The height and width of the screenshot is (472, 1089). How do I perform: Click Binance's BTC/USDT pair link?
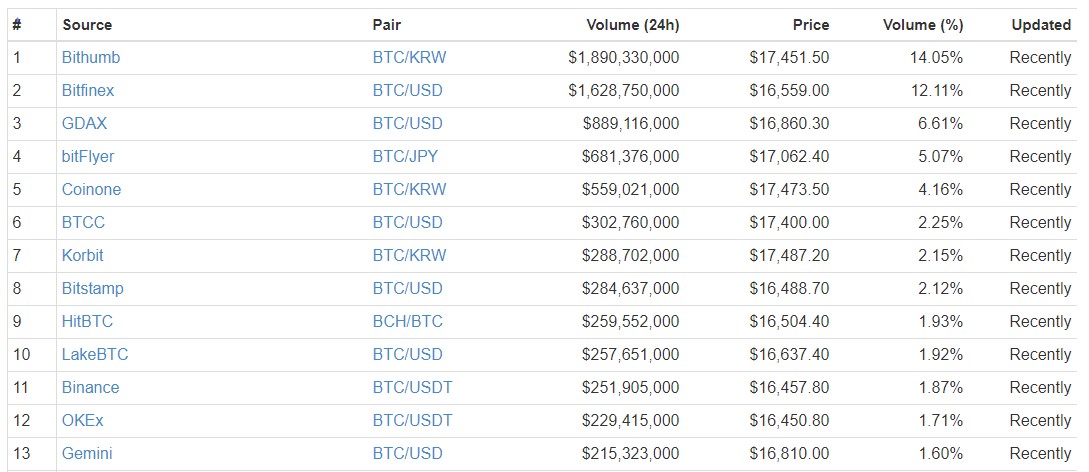coord(412,388)
